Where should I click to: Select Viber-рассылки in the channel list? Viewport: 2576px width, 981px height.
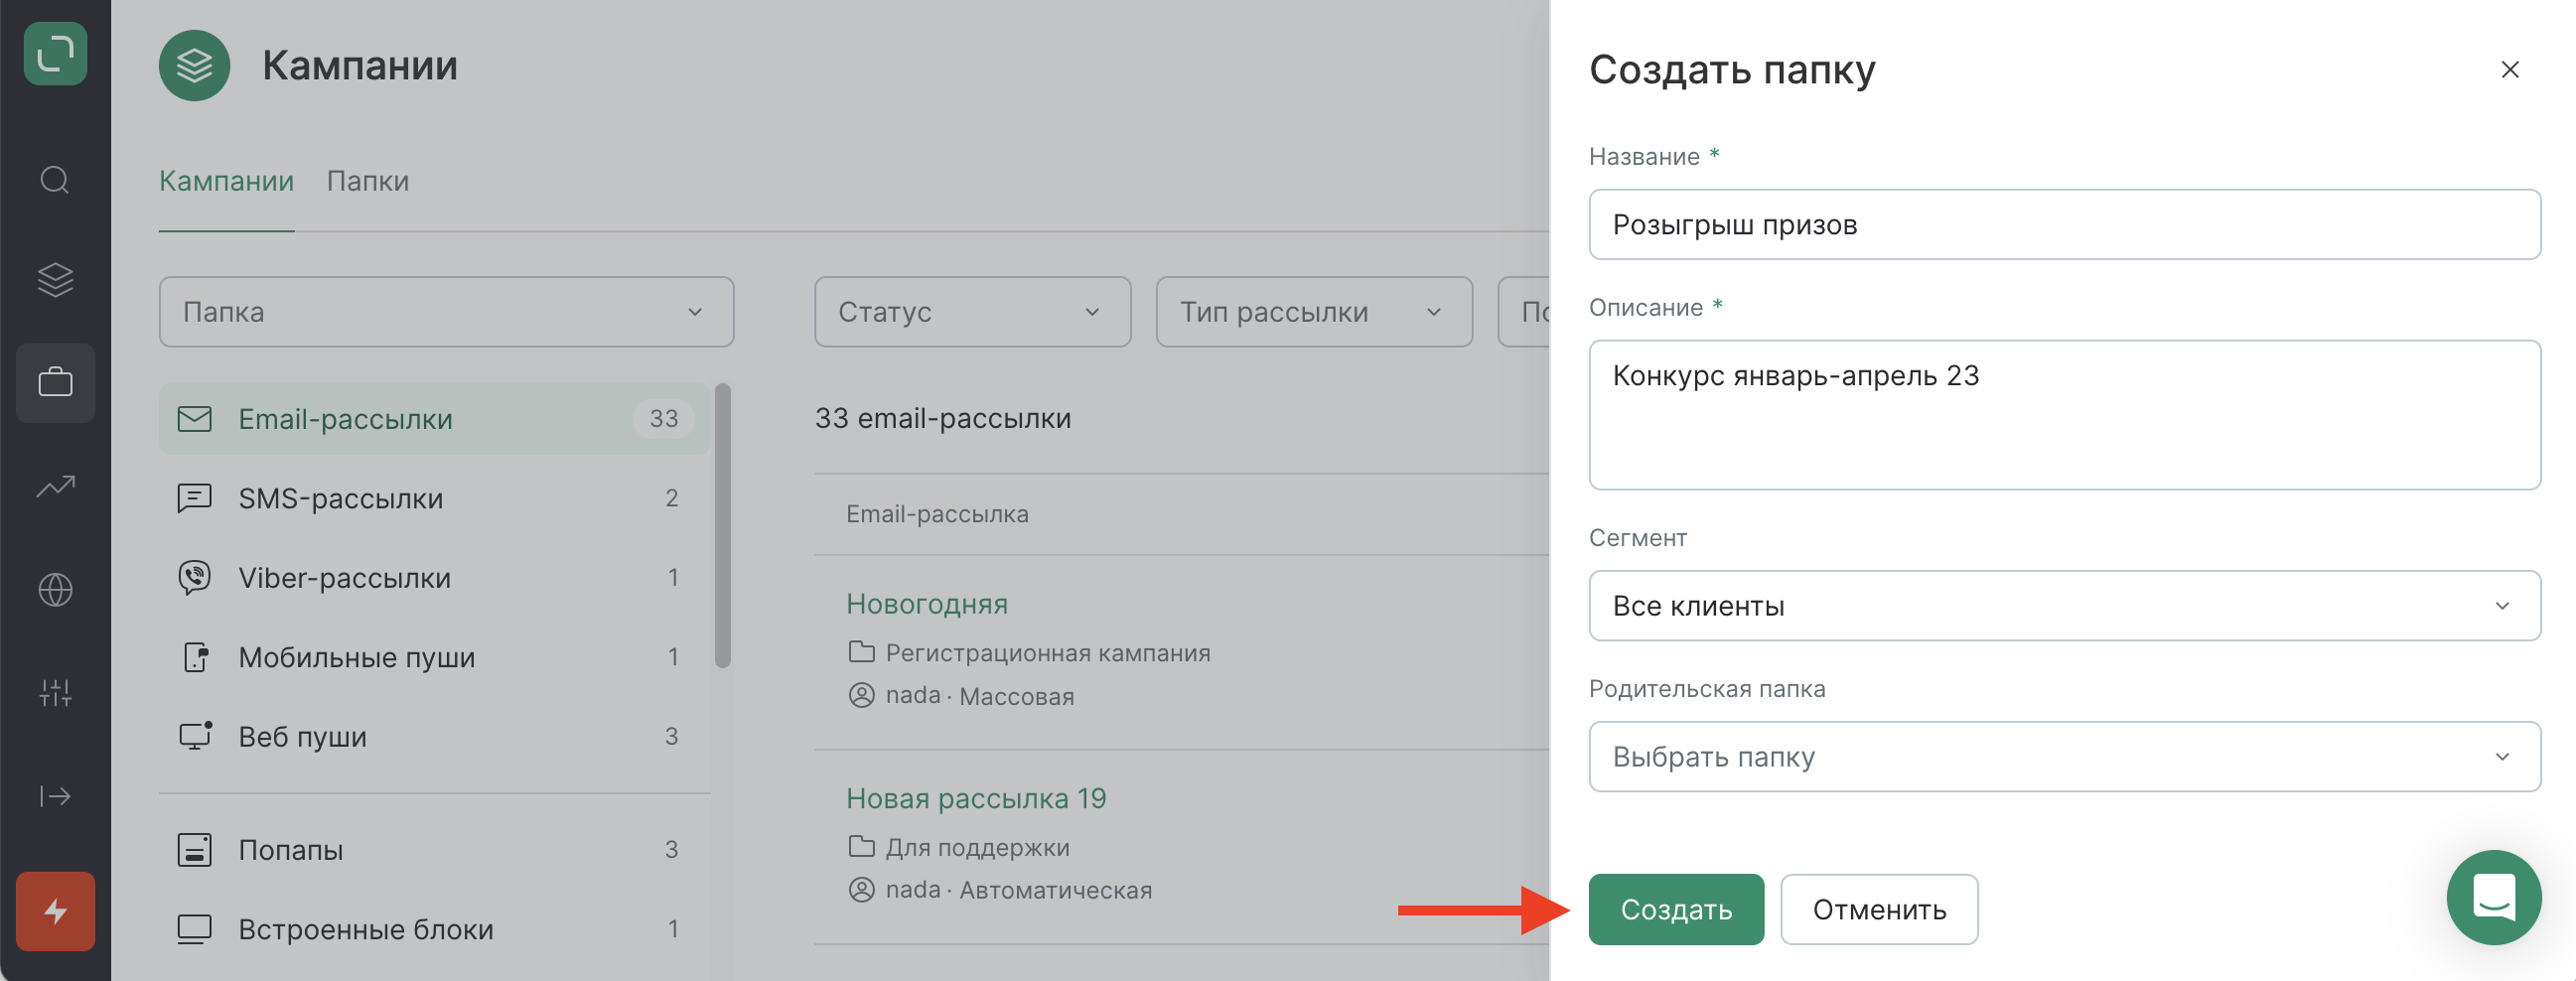[x=434, y=578]
